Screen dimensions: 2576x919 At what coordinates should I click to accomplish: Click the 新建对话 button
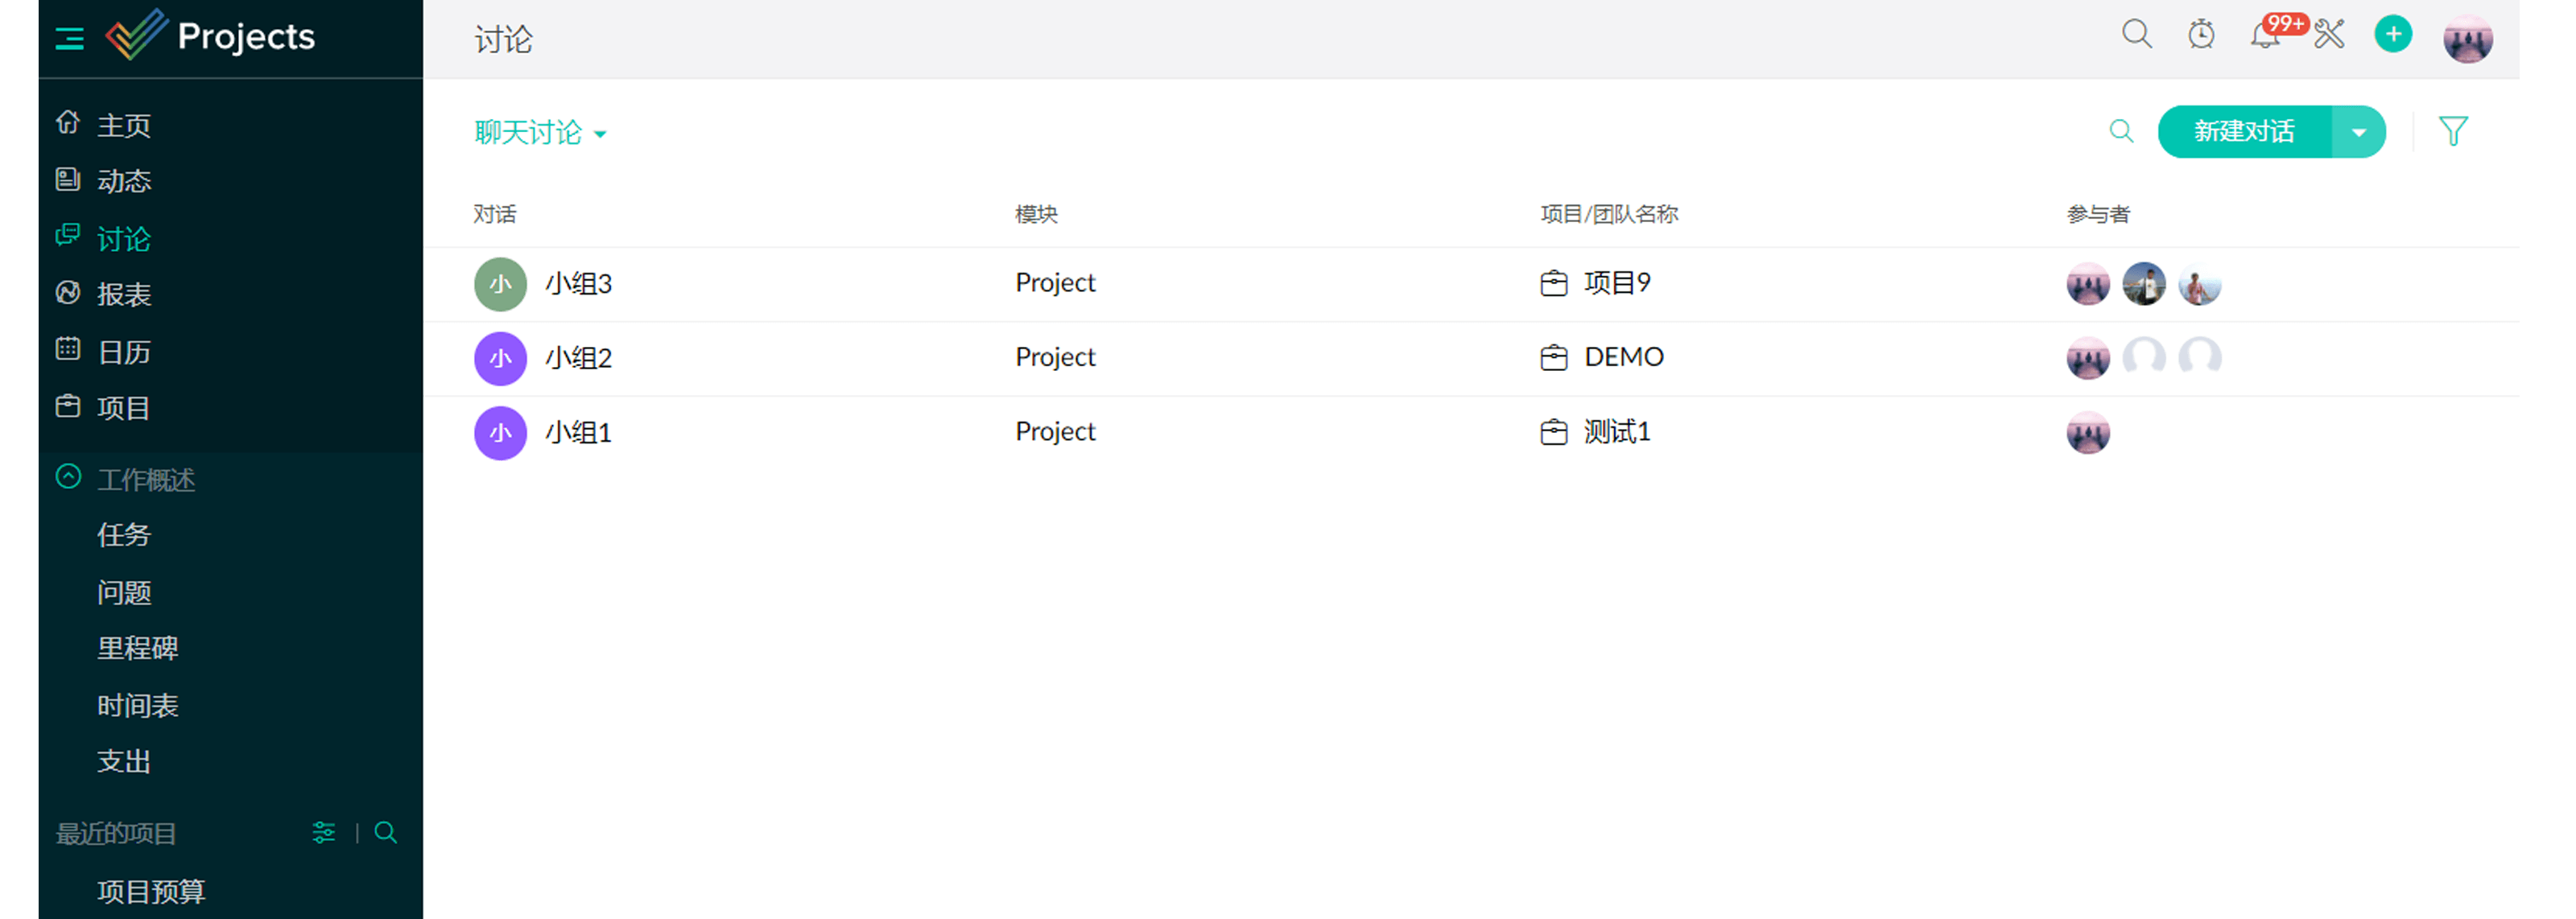[x=2244, y=132]
